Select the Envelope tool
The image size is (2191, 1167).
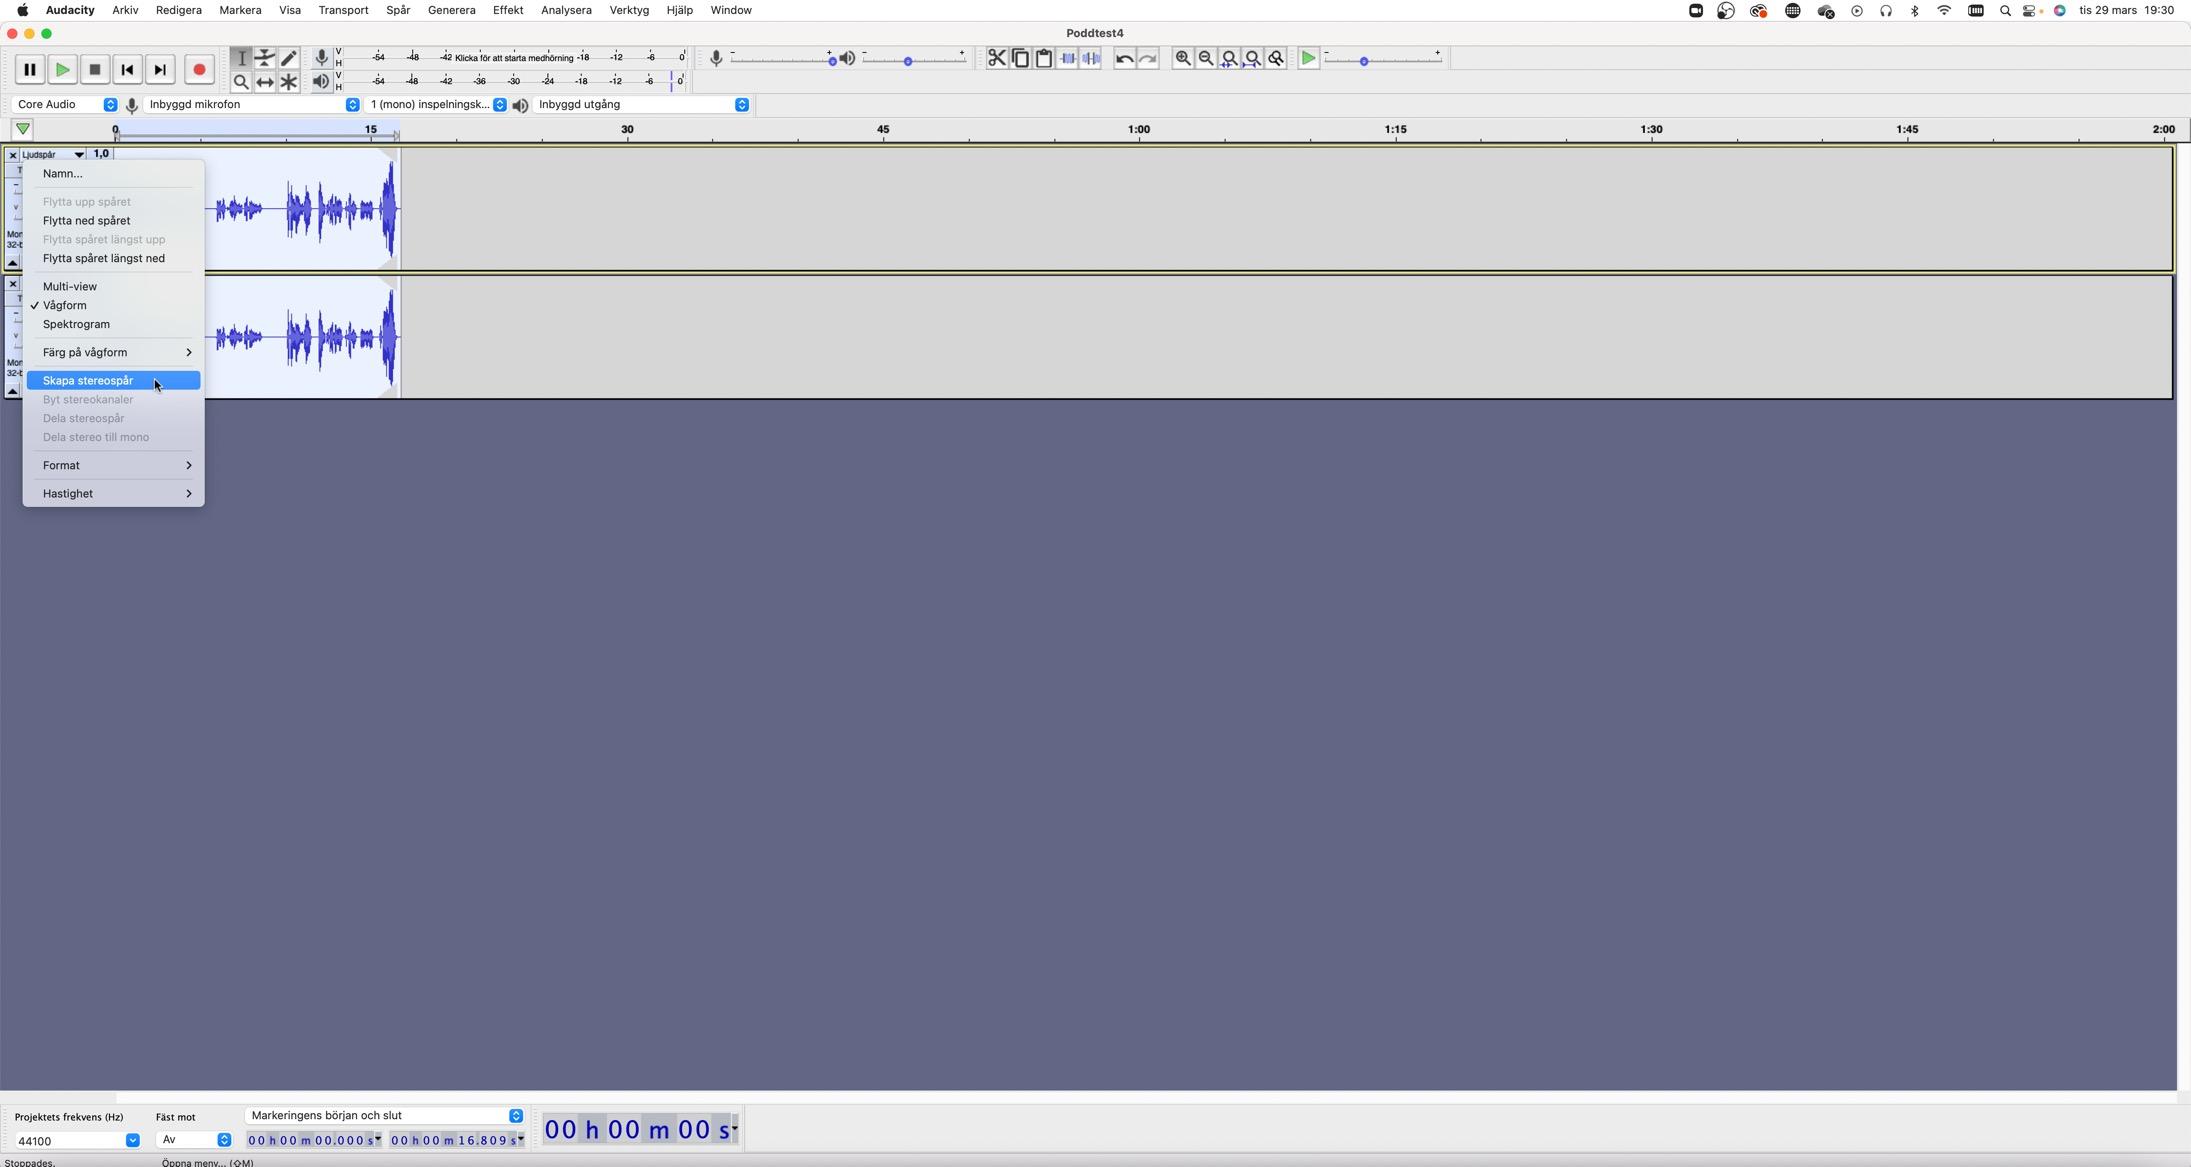pyautogui.click(x=265, y=58)
